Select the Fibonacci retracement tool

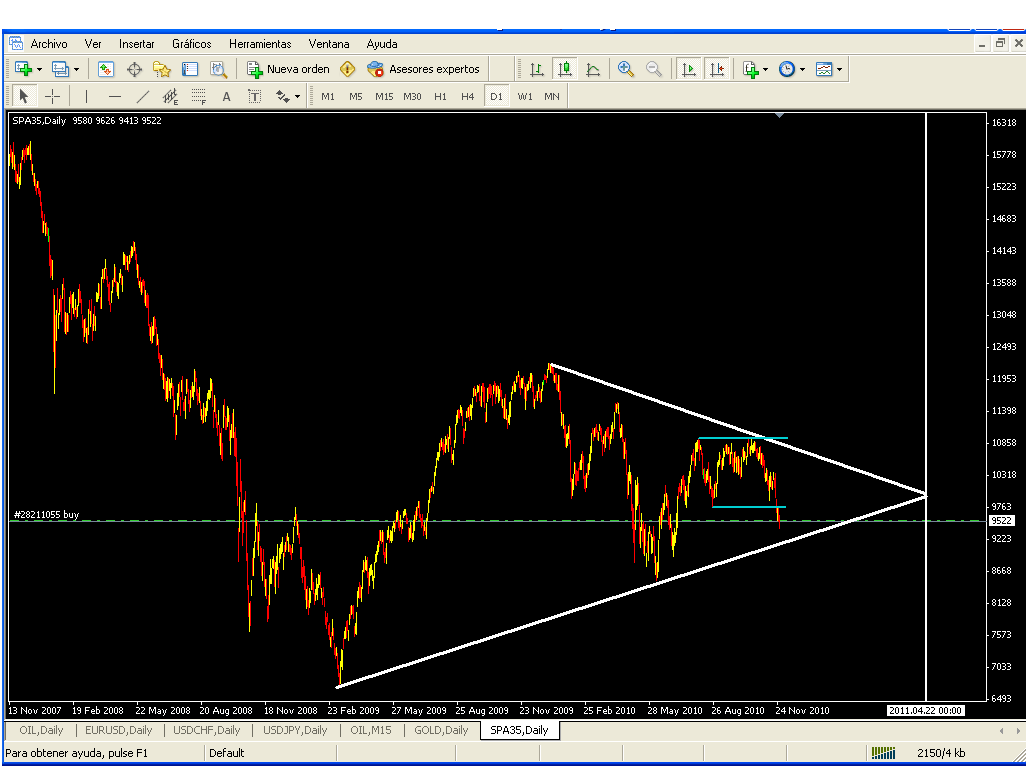click(199, 97)
